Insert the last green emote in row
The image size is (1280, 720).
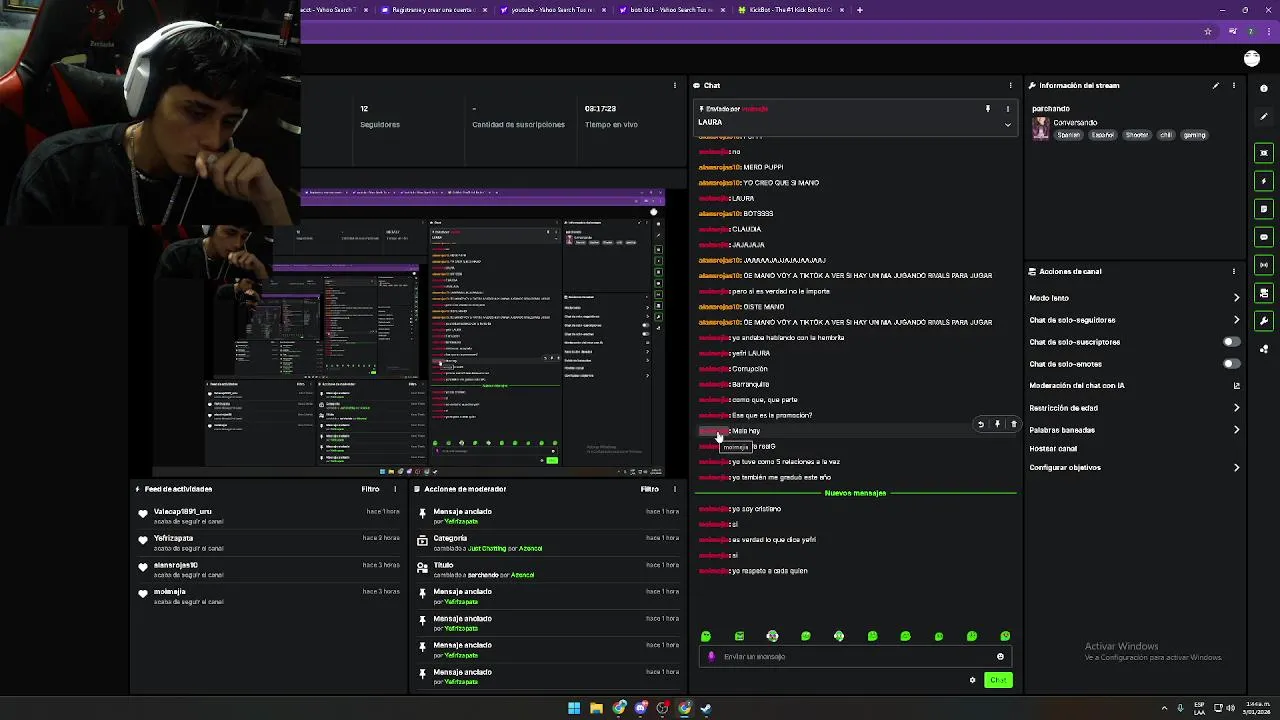click(x=1005, y=636)
